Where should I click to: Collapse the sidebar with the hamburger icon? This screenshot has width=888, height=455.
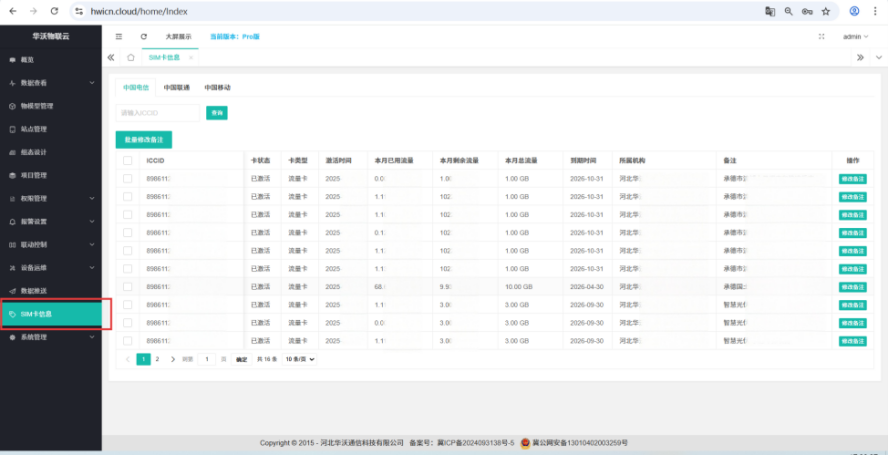(x=119, y=36)
